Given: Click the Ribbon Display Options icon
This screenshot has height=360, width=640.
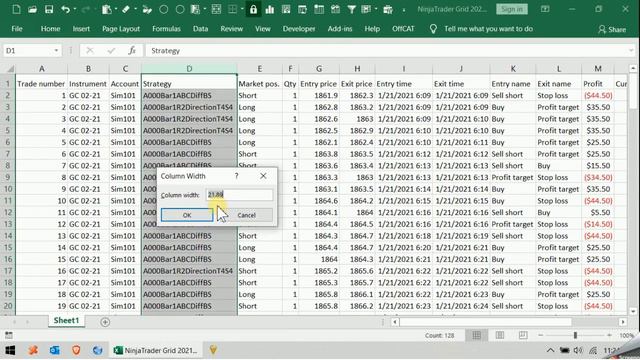Looking at the screenshot, I should tap(545, 9).
